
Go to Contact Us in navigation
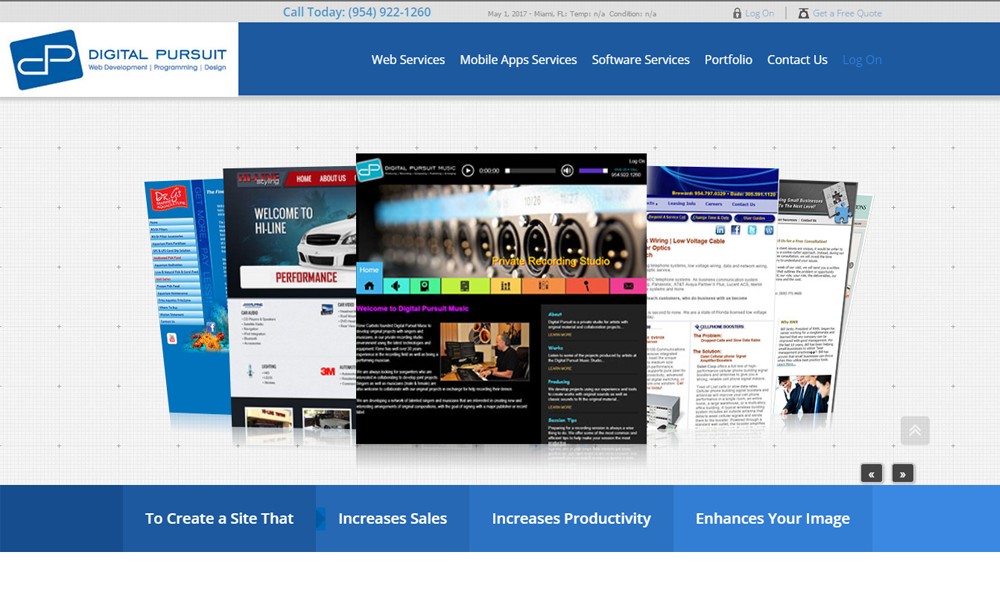pyautogui.click(x=797, y=60)
